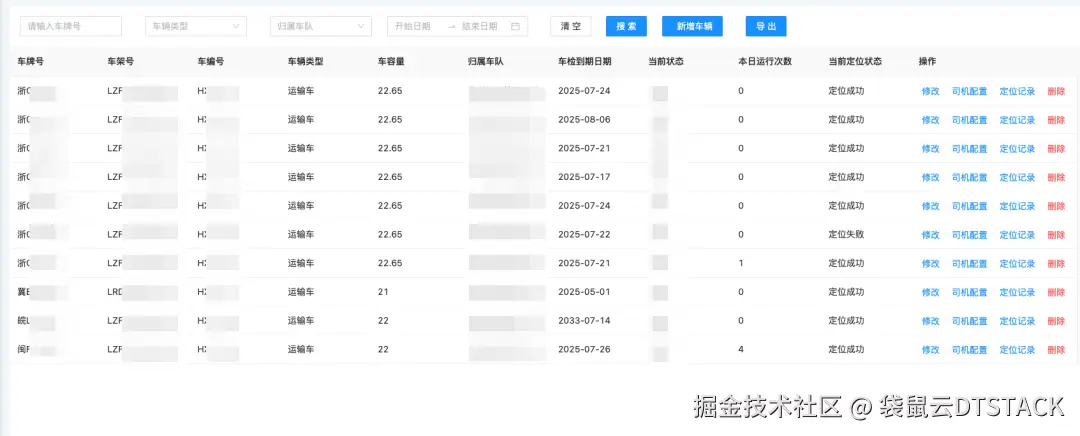
Task: Open 定位记录 for the 2025-07-26 row
Action: (x=1017, y=350)
